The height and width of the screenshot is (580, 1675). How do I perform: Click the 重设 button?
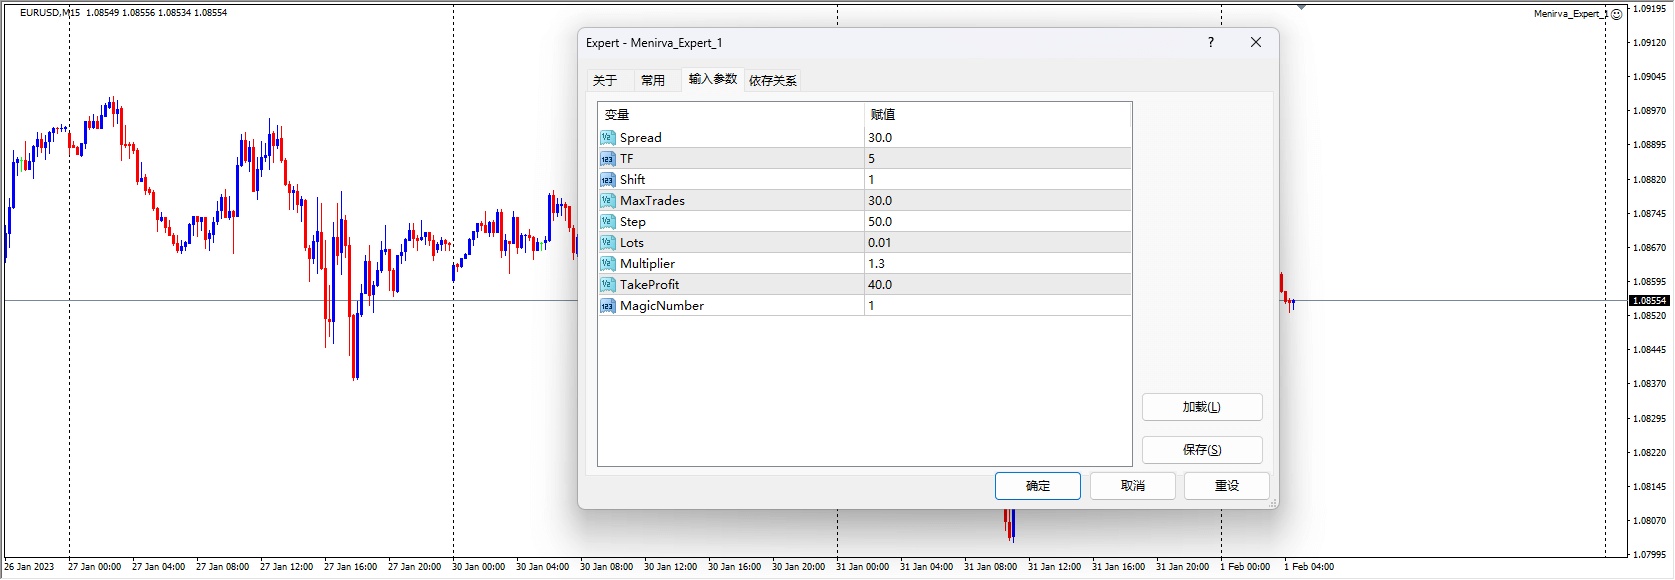pyautogui.click(x=1226, y=486)
